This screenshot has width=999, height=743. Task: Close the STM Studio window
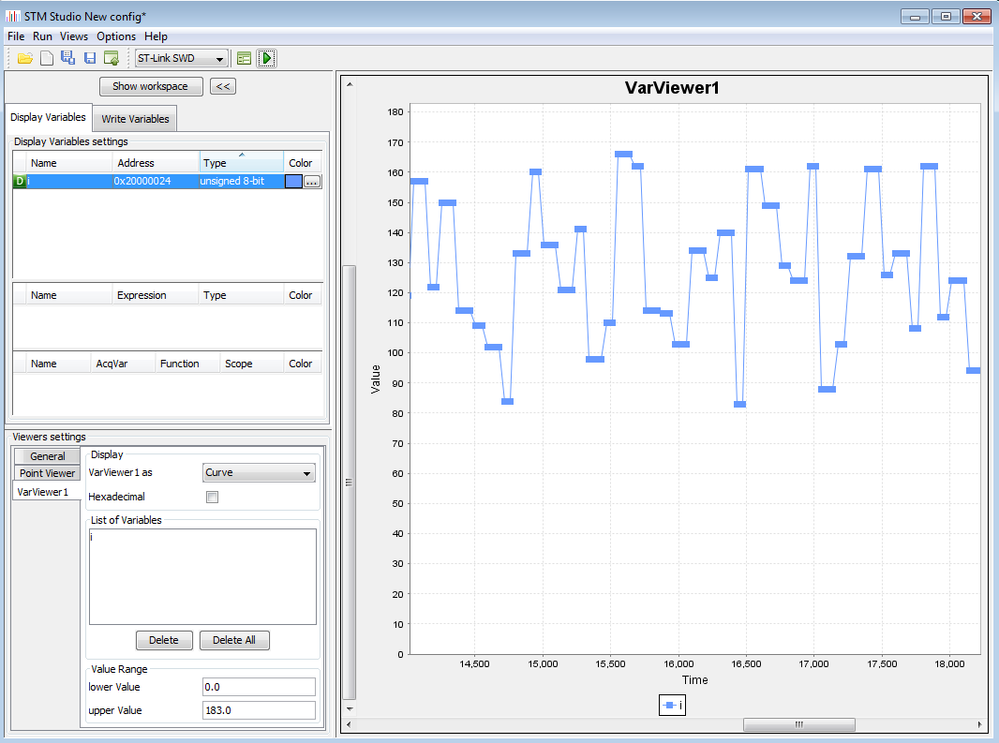[x=976, y=17]
